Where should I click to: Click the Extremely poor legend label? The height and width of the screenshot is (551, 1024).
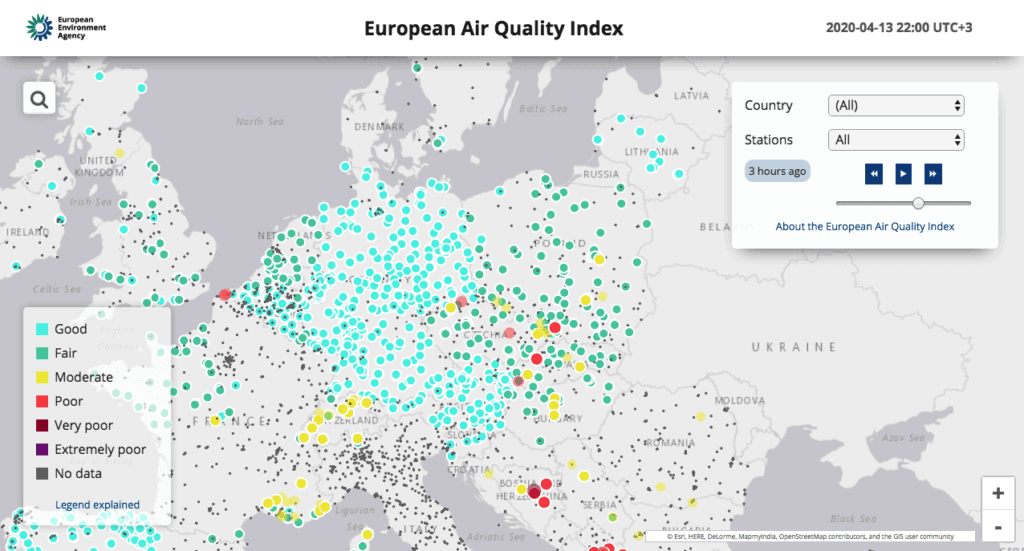100,449
